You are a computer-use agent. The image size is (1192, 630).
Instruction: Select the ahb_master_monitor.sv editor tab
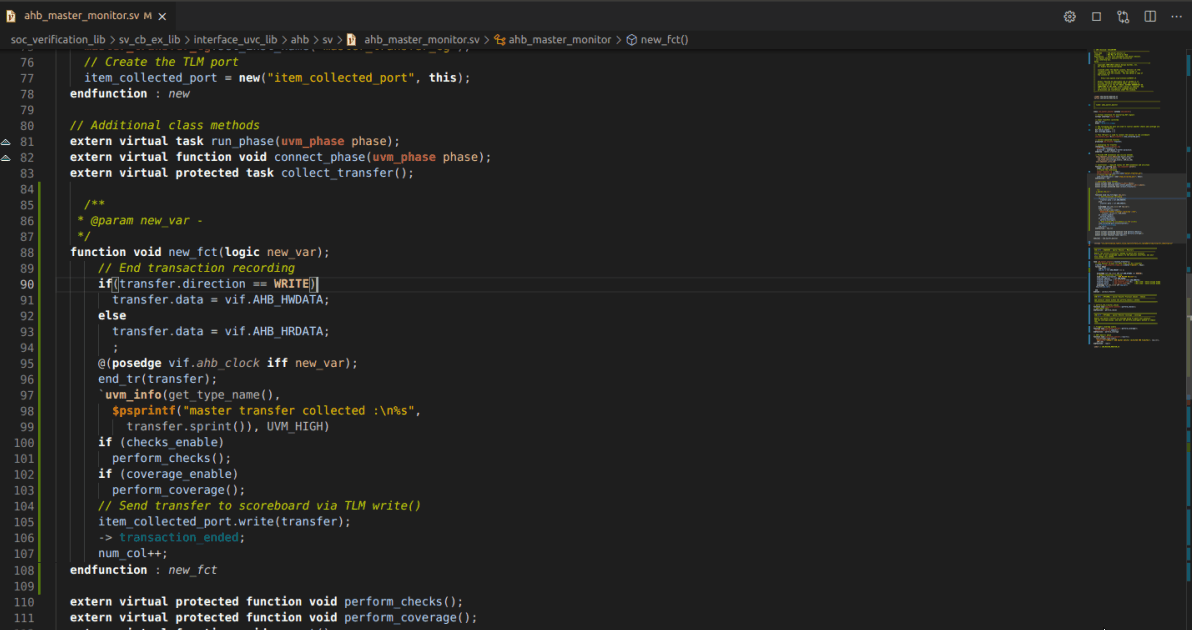point(80,16)
